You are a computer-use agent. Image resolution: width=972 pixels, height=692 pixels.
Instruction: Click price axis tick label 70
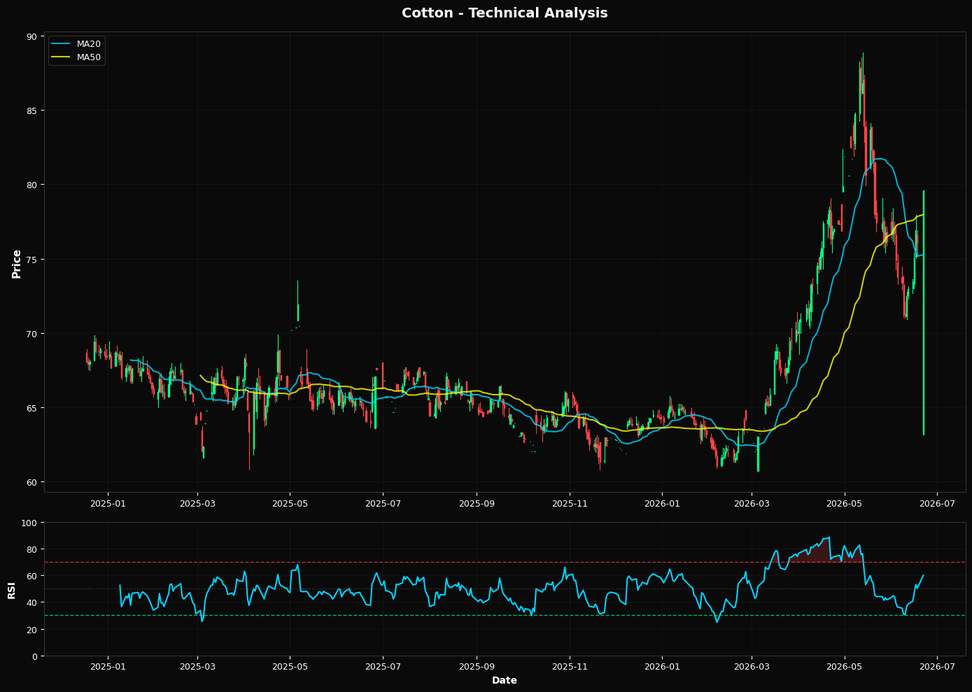(x=32, y=334)
